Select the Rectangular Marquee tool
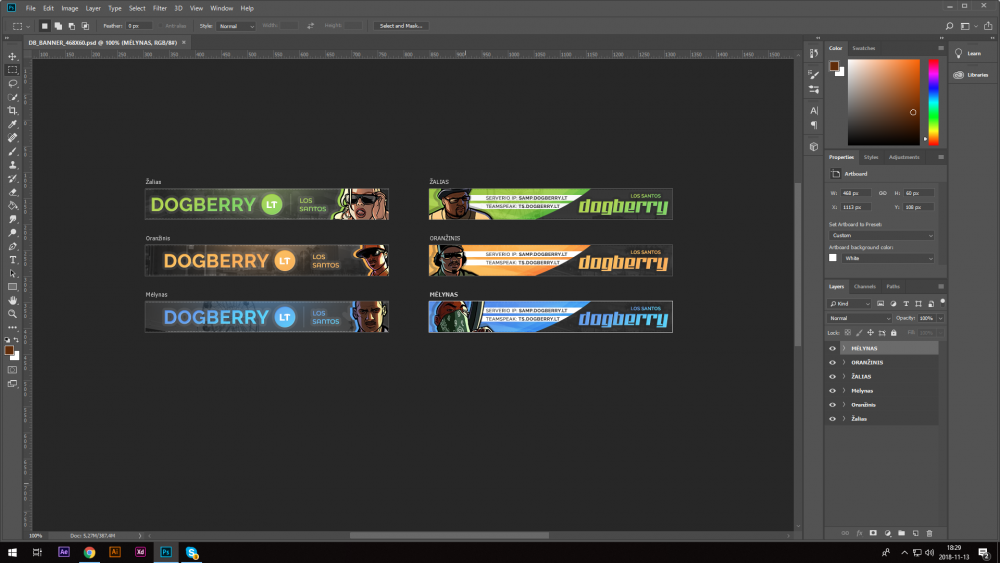Viewport: 1000px width, 563px height. [12, 69]
